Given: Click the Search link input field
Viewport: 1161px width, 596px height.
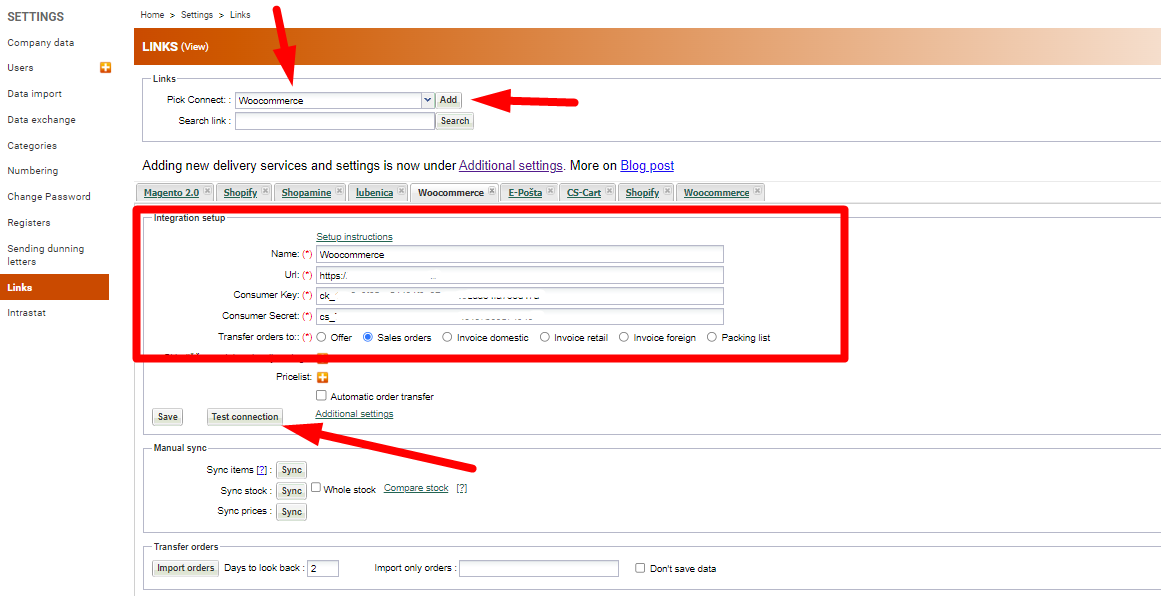Looking at the screenshot, I should pos(335,121).
